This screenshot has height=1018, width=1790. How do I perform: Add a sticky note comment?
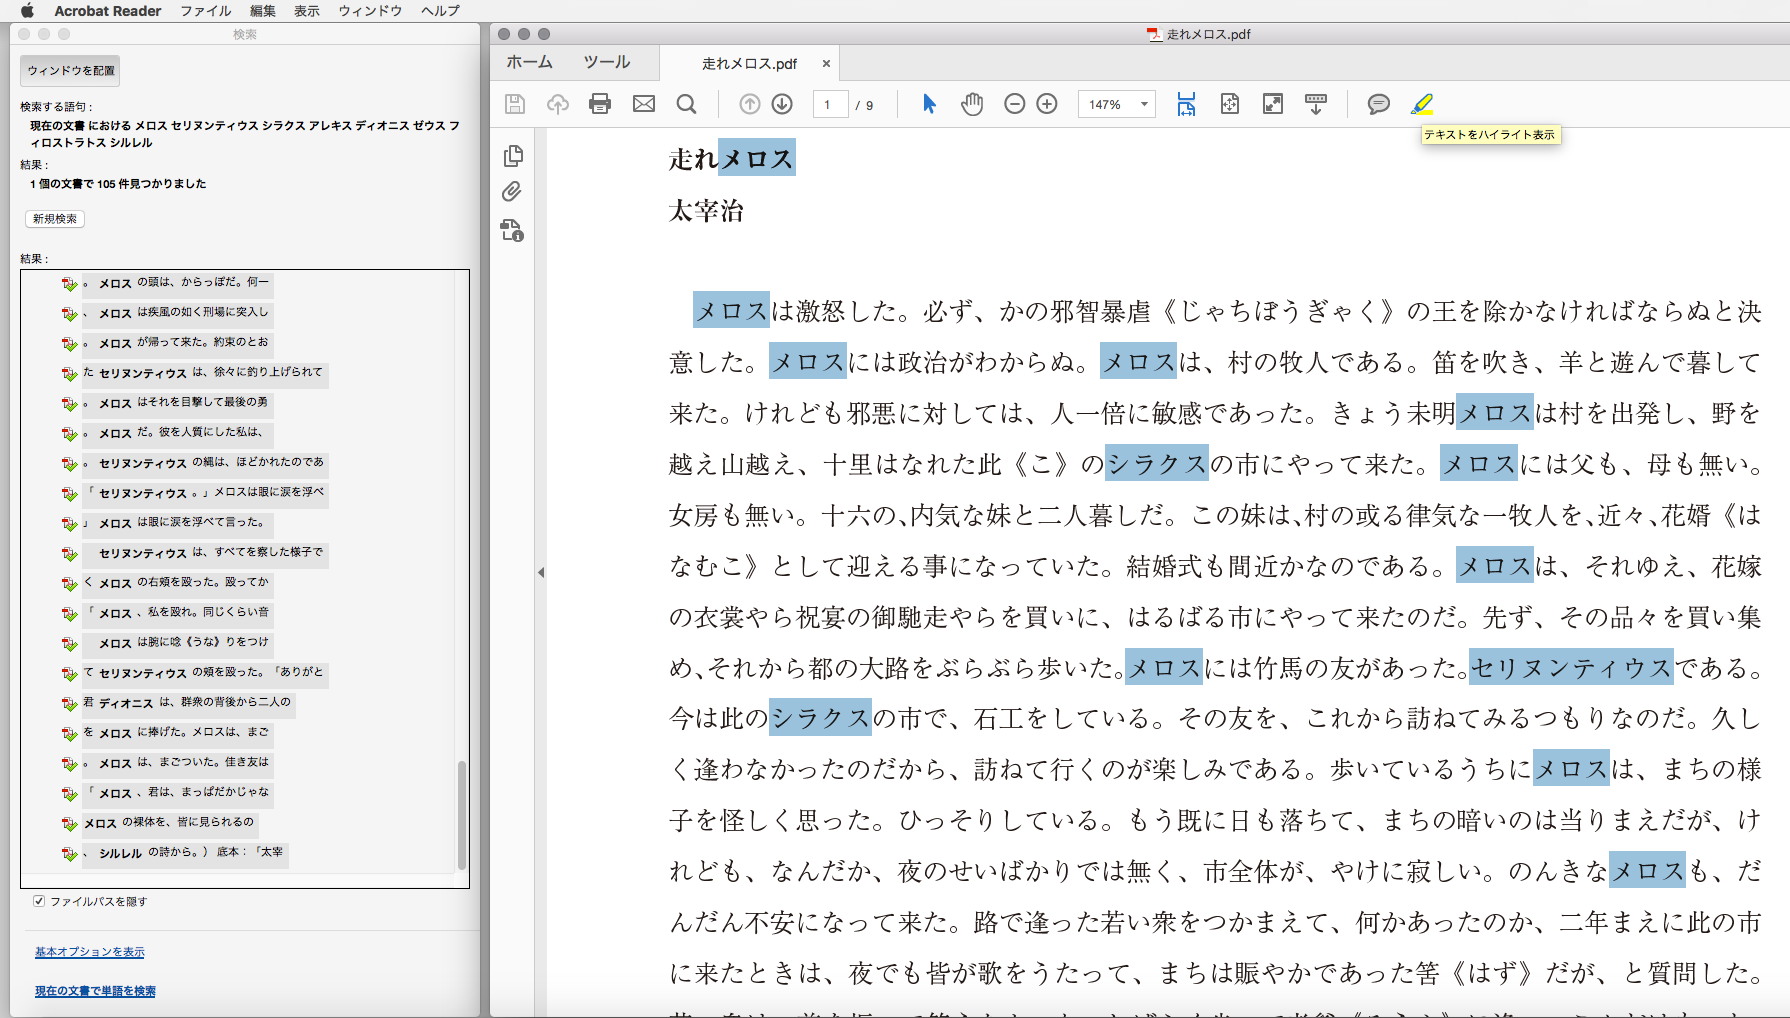click(1378, 104)
